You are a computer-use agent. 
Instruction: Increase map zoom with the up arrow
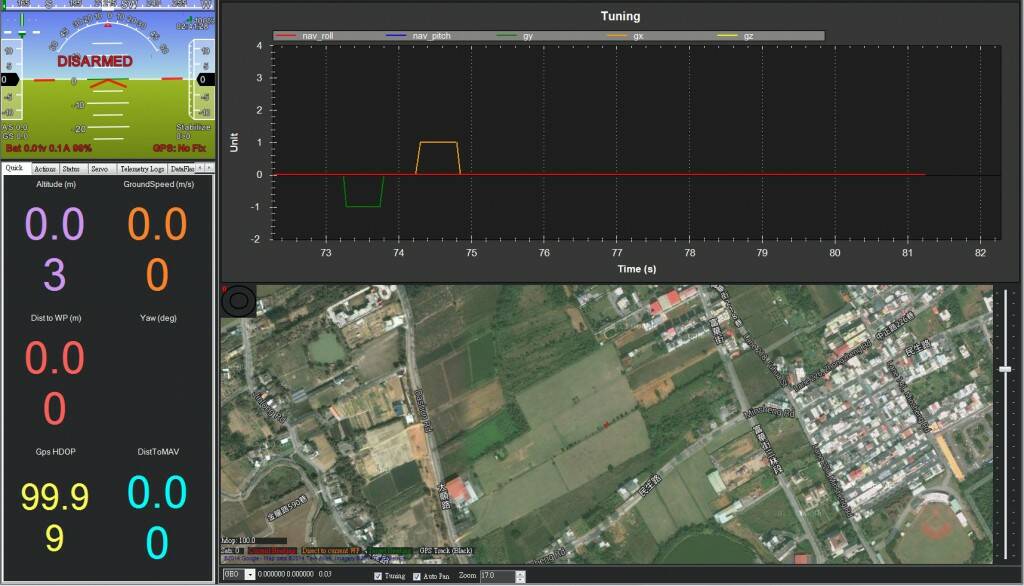pyautogui.click(x=520, y=573)
